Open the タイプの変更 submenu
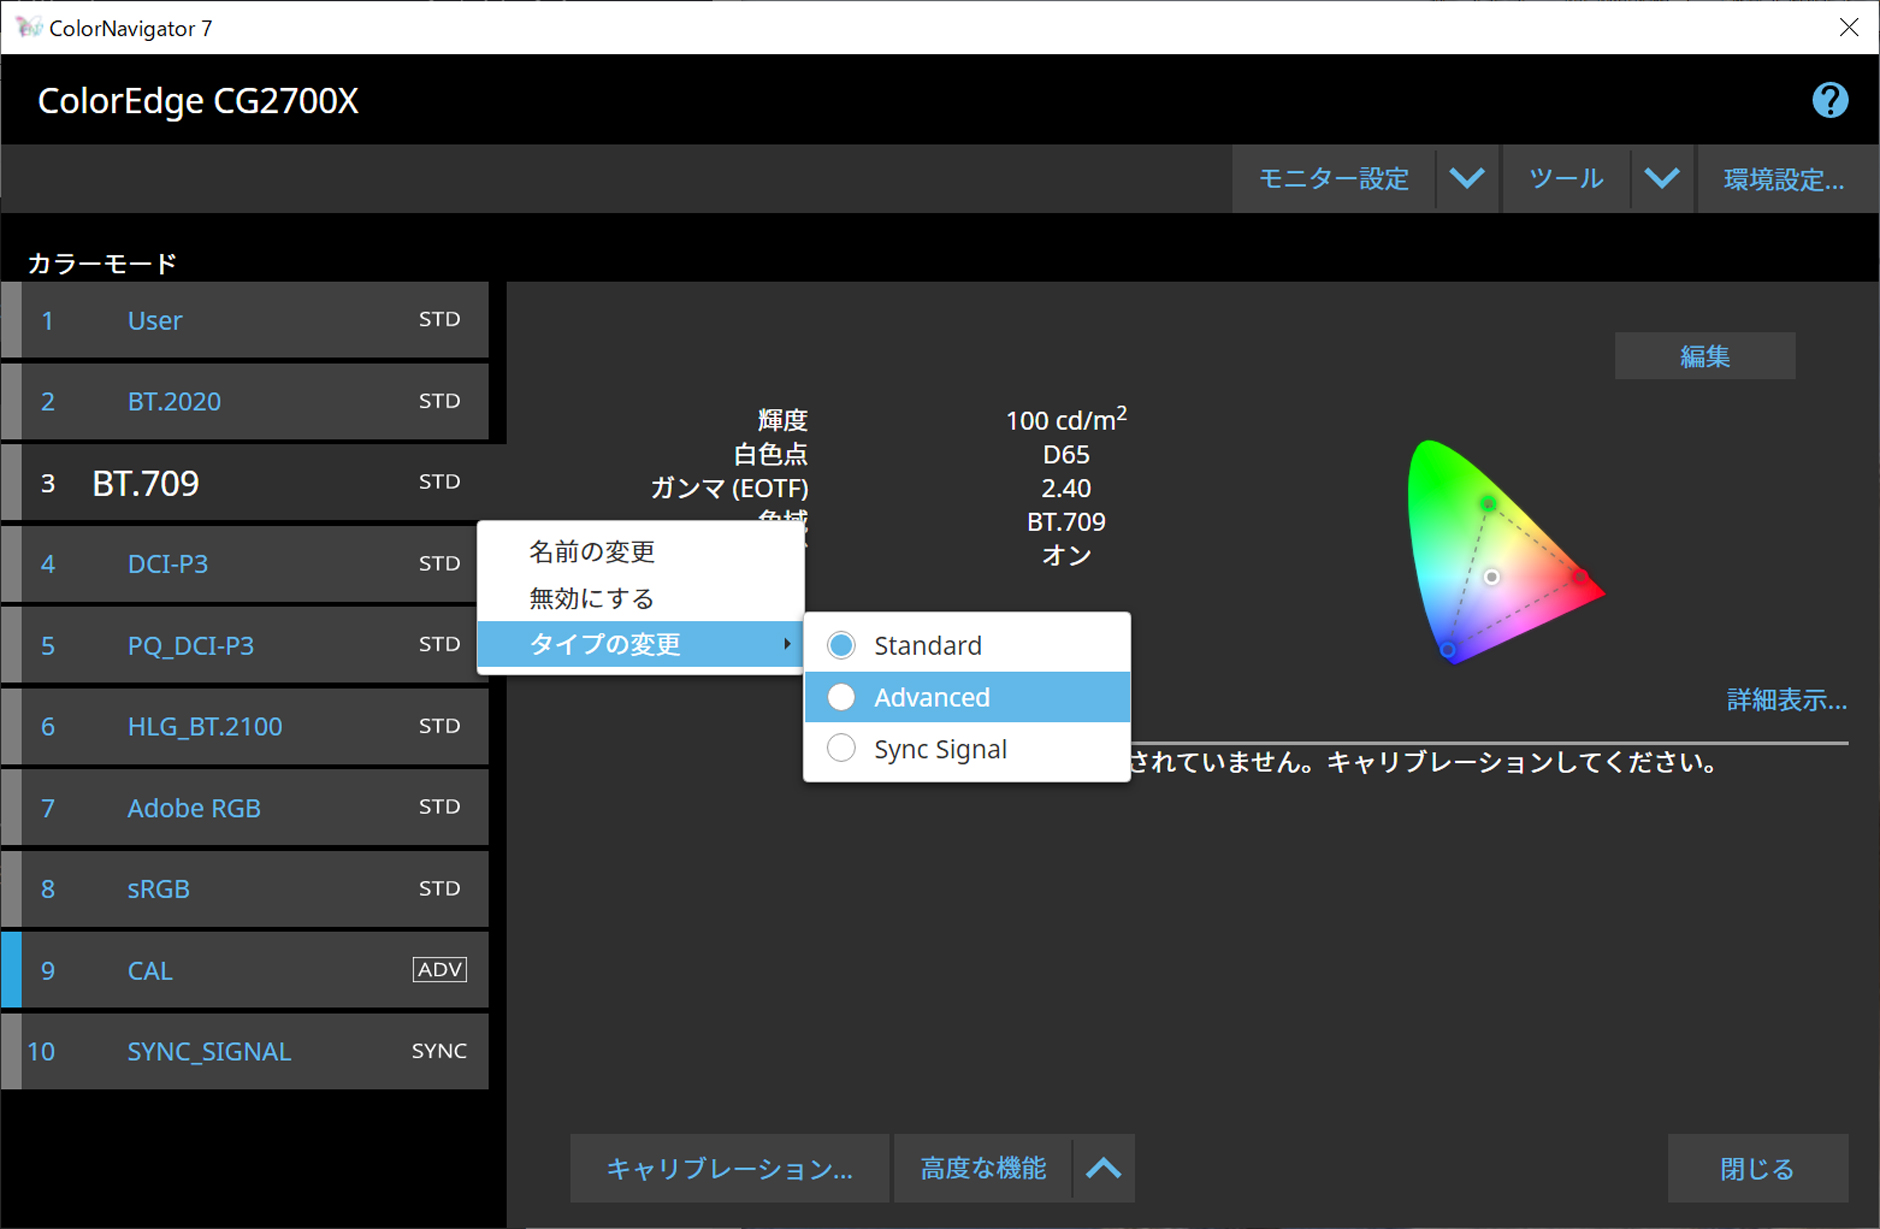This screenshot has width=1880, height=1229. click(x=641, y=644)
